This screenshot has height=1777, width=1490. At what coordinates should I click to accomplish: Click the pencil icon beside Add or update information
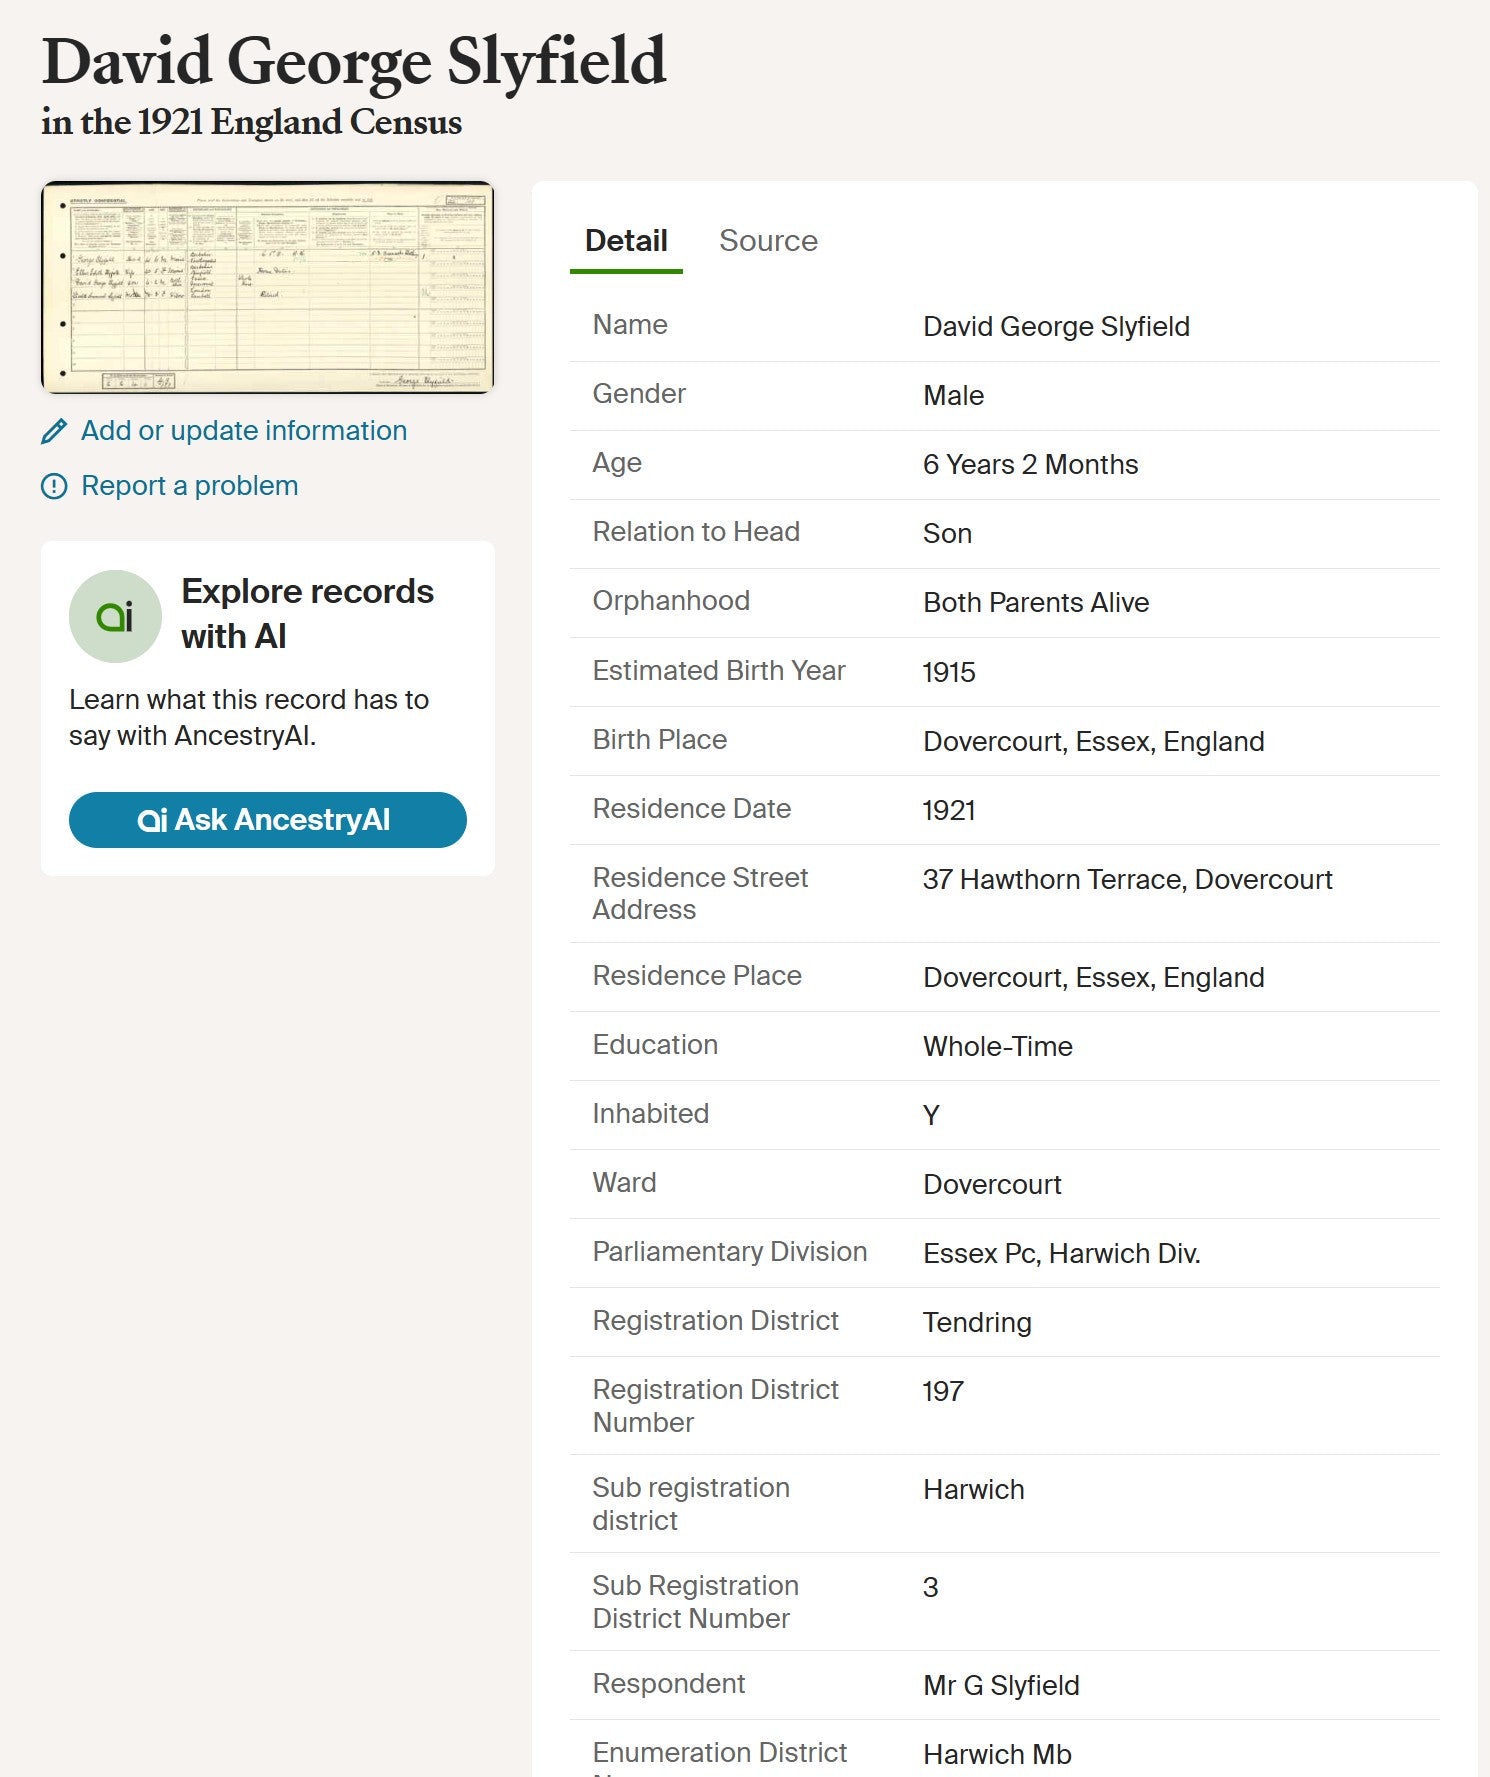click(x=54, y=431)
